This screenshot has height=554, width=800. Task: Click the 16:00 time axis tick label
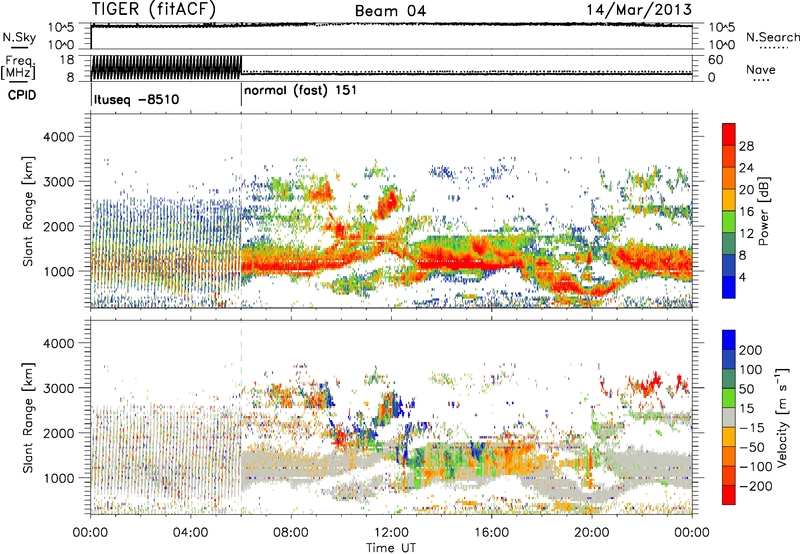(x=491, y=533)
